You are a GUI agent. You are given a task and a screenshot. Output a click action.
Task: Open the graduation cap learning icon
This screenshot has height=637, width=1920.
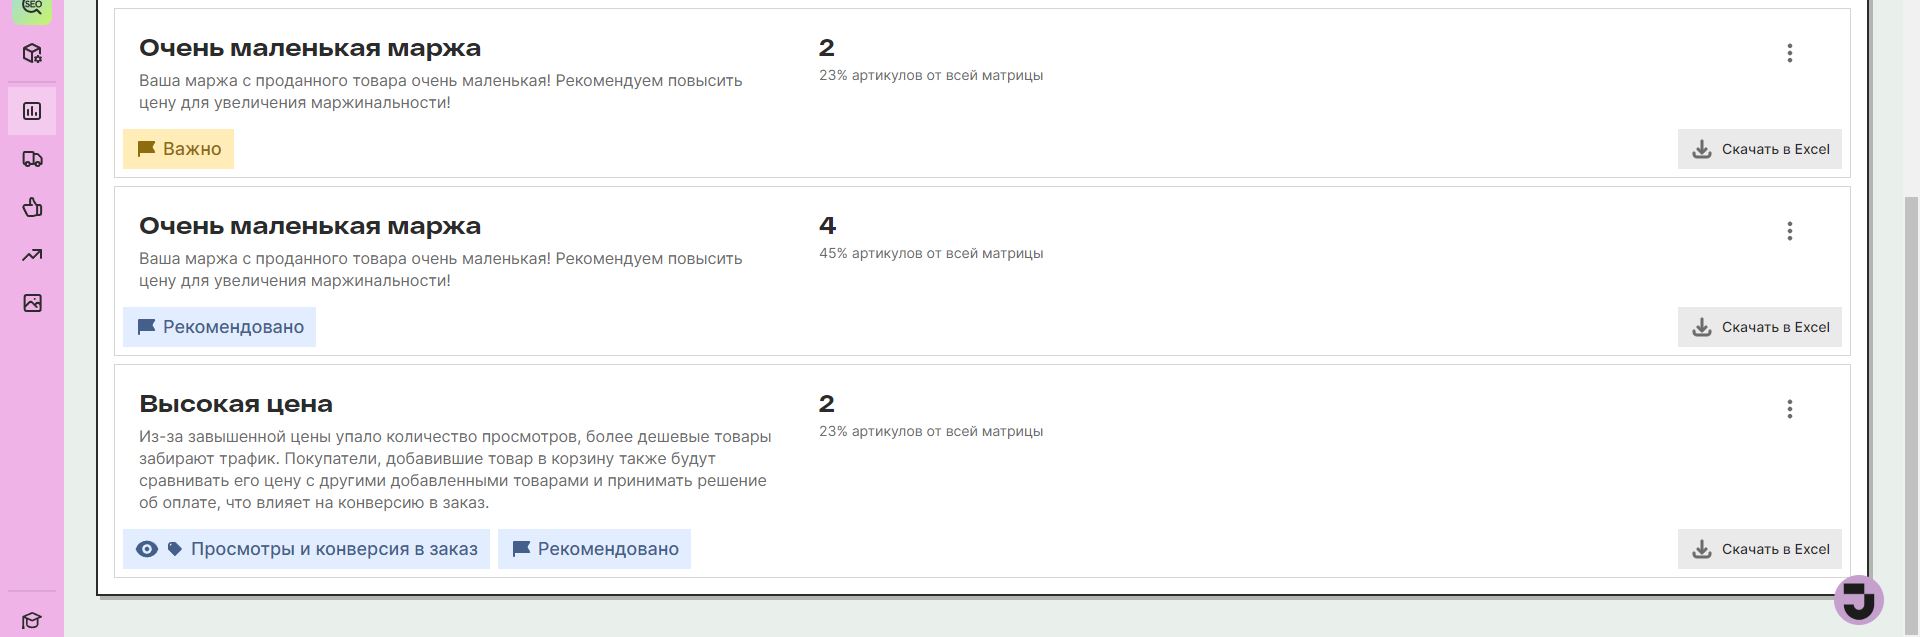pyautogui.click(x=32, y=620)
